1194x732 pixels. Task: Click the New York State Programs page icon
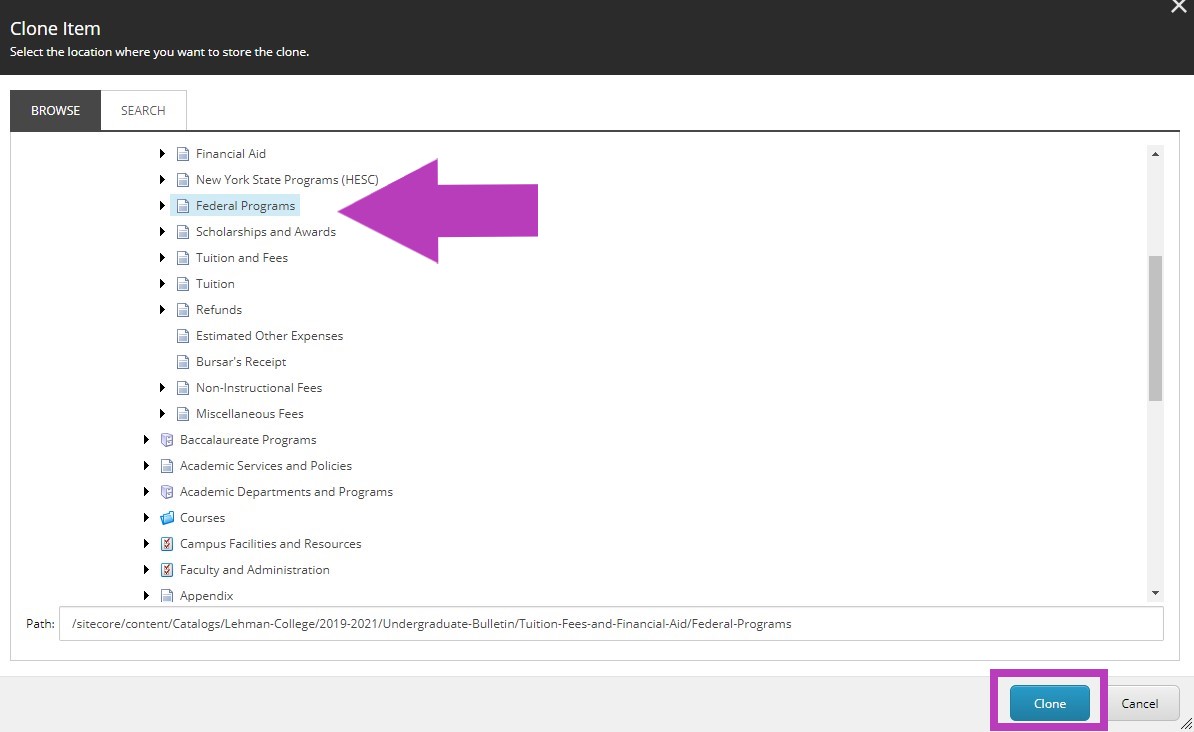[x=183, y=180]
